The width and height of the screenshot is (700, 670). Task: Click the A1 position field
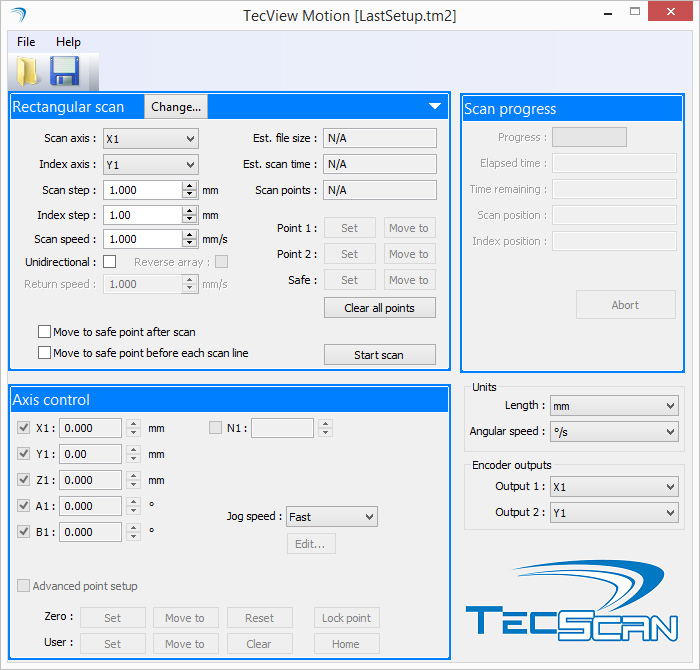click(90, 506)
